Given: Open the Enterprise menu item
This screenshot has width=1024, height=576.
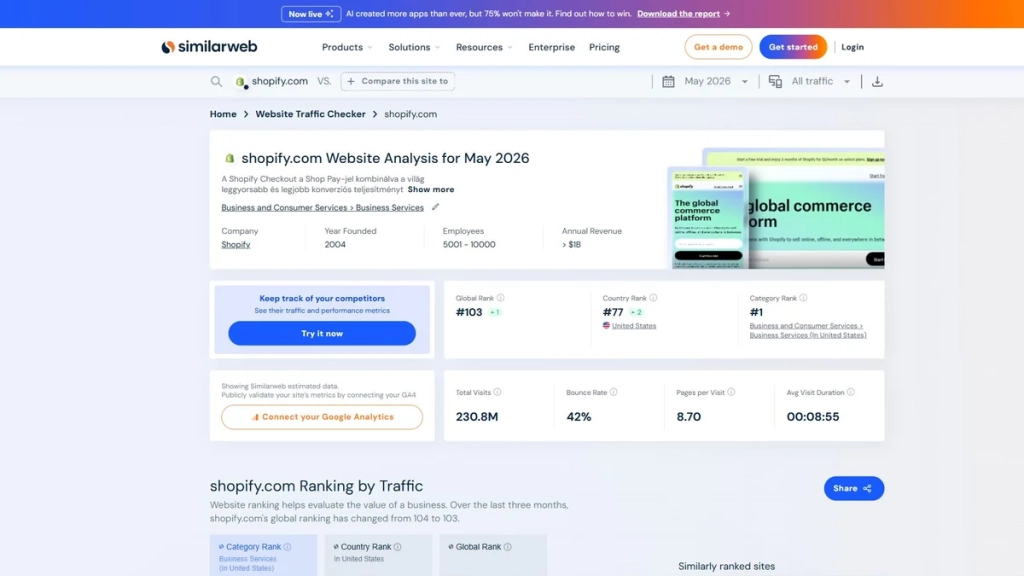Looking at the screenshot, I should (x=551, y=47).
